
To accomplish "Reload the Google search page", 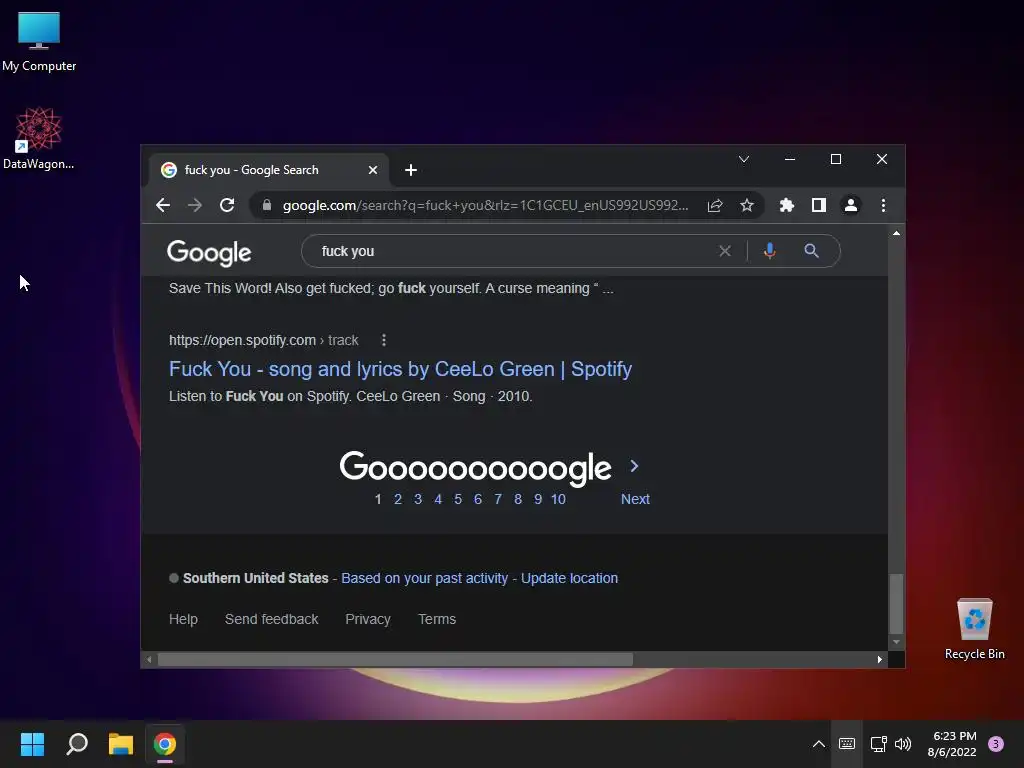I will tap(227, 205).
